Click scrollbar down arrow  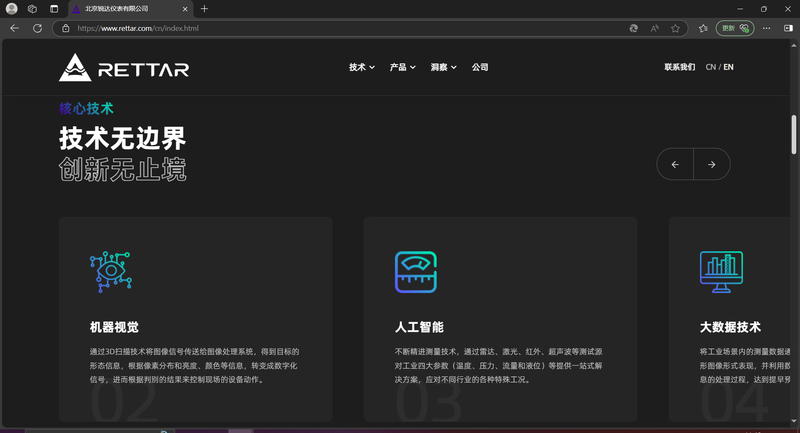click(x=793, y=421)
